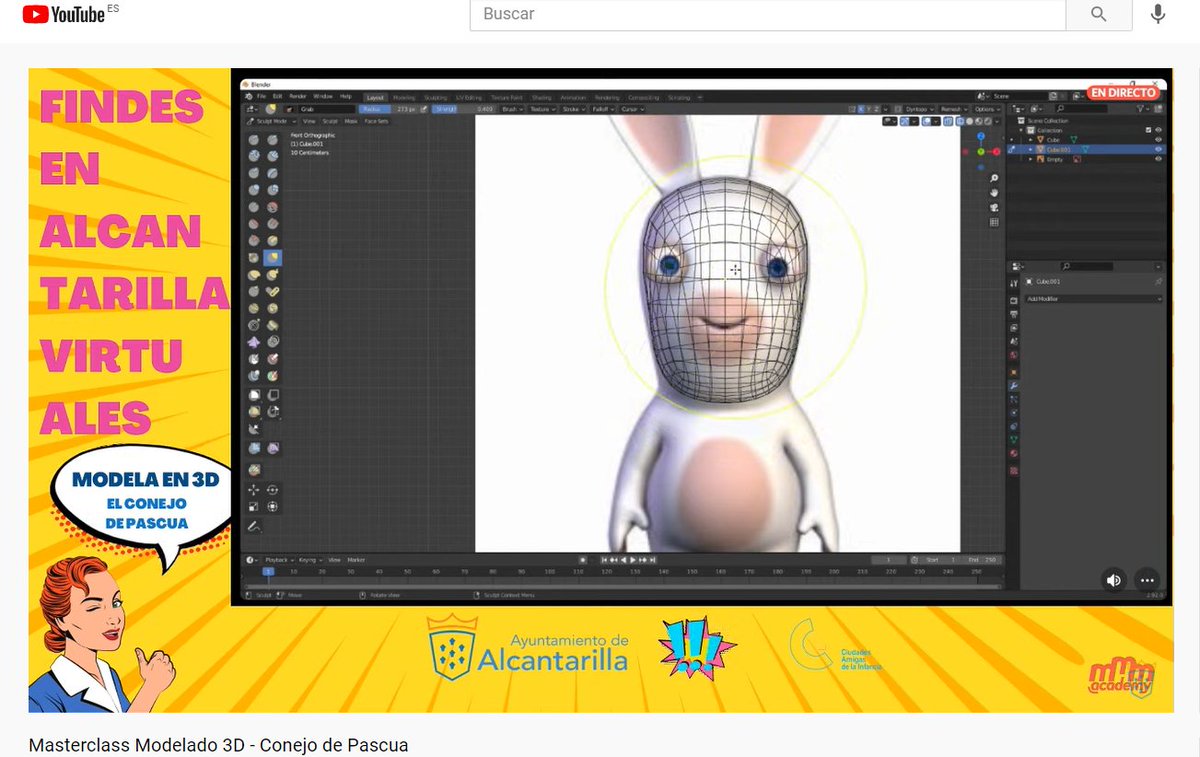1200x757 pixels.
Task: Open the Render menu
Action: click(297, 97)
